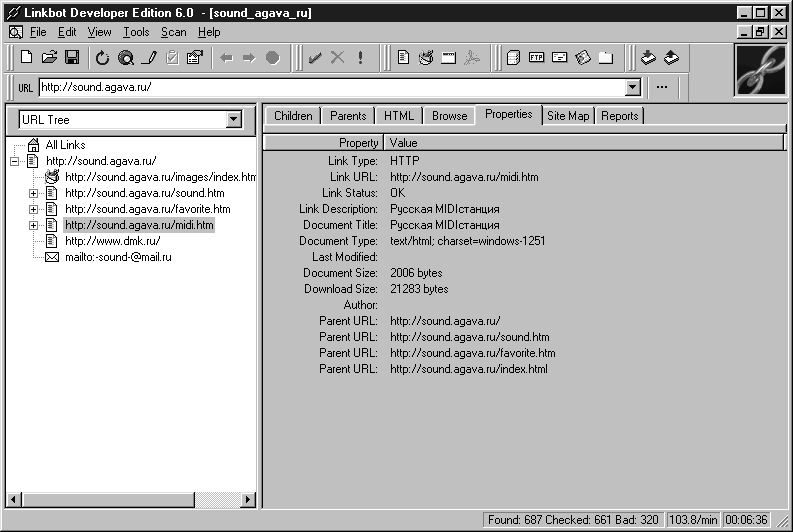Viewport: 793px width, 532px height.
Task: Select All Links in the tree
Action: [65, 145]
